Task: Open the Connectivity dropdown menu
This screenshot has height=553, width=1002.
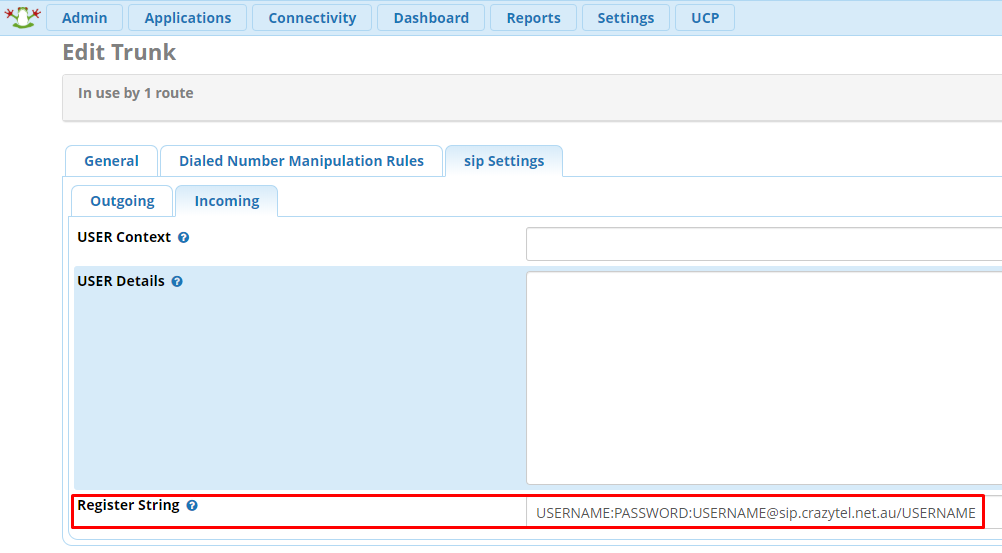Action: point(312,18)
